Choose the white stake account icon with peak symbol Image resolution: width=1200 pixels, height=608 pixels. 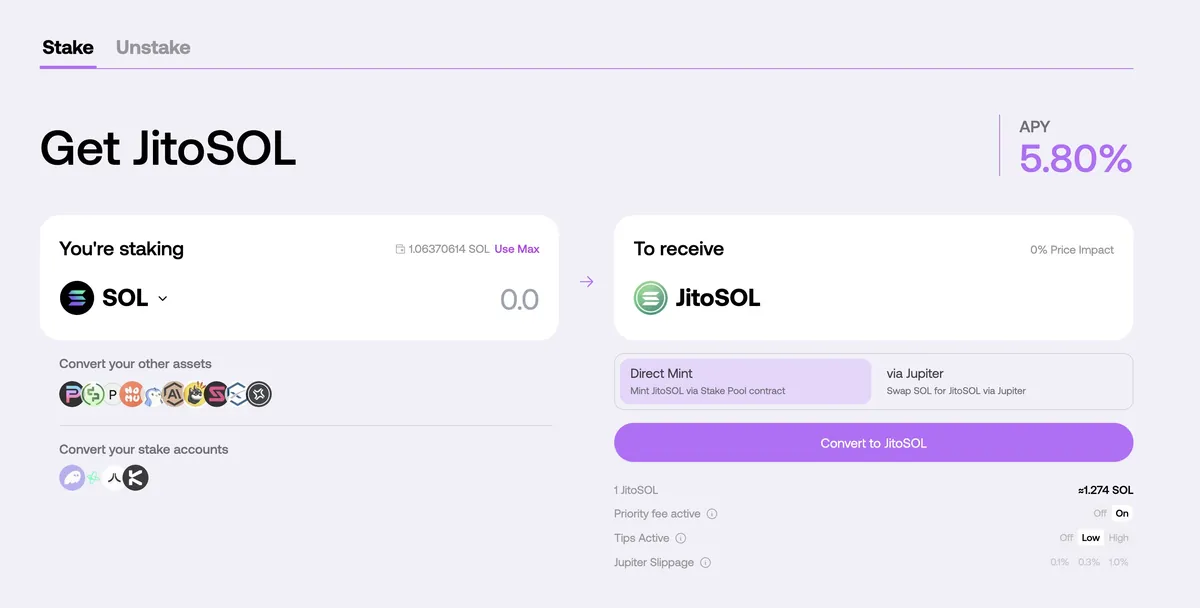point(114,477)
